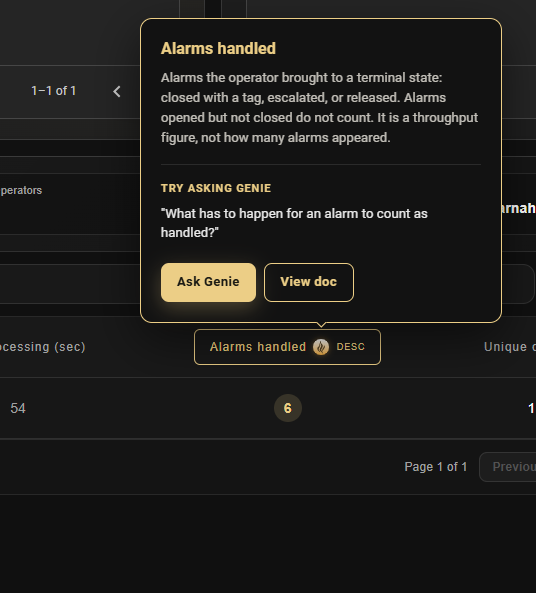Toggle the DESC sort indicator
The height and width of the screenshot is (593, 536).
coord(351,347)
